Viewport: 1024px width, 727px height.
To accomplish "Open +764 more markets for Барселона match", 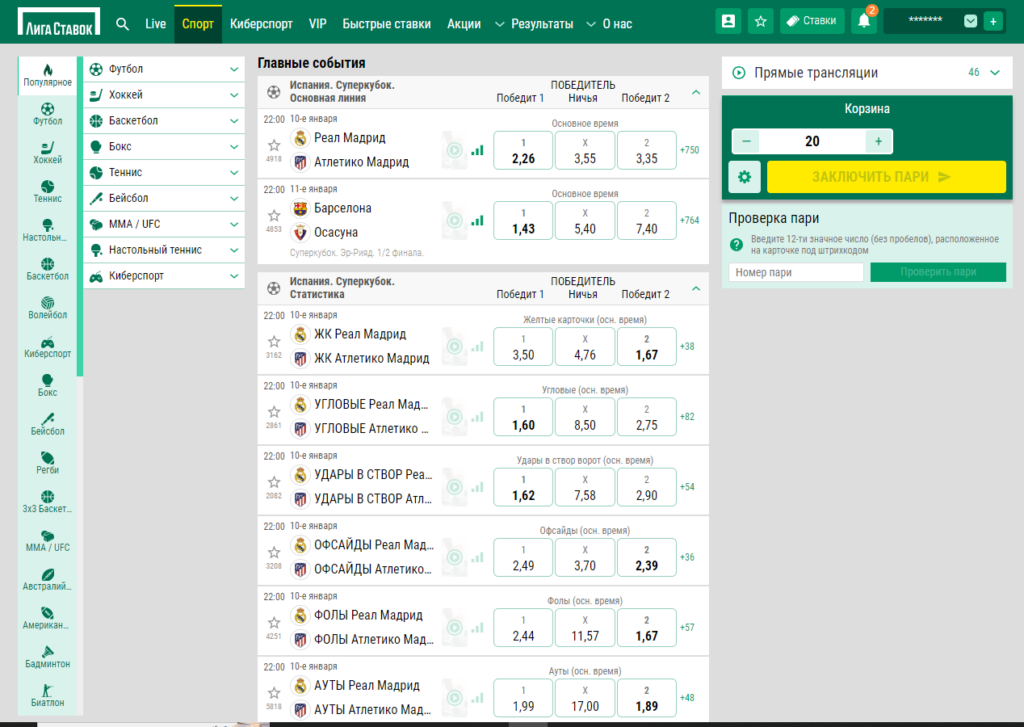I will (x=690, y=221).
